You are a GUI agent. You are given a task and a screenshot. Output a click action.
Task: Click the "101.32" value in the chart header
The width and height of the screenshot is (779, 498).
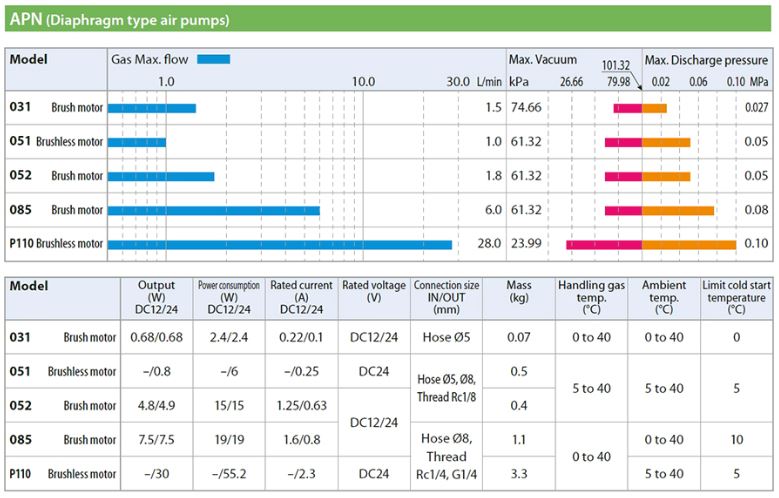pos(616,66)
